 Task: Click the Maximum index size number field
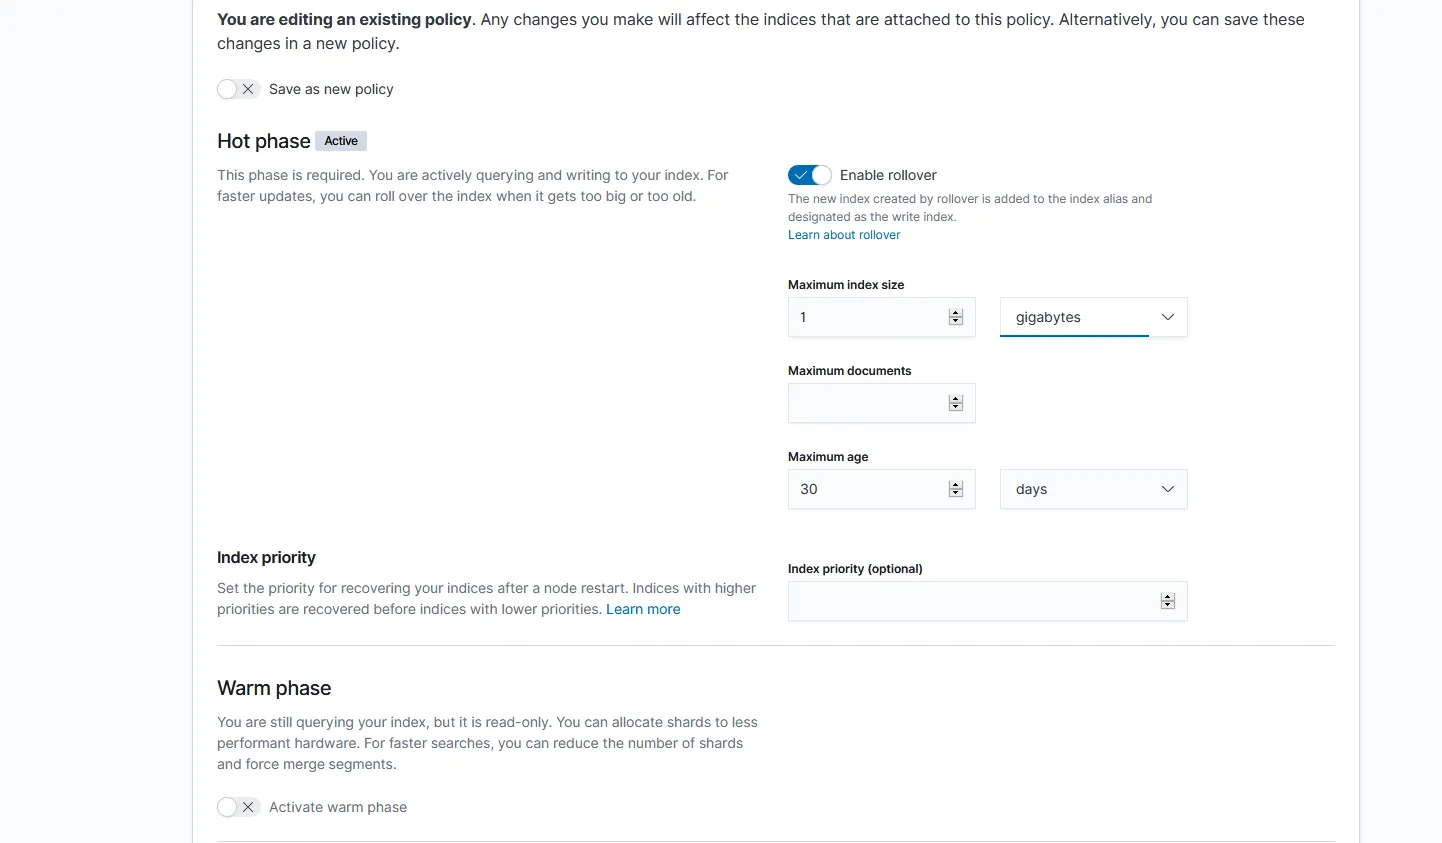866,317
